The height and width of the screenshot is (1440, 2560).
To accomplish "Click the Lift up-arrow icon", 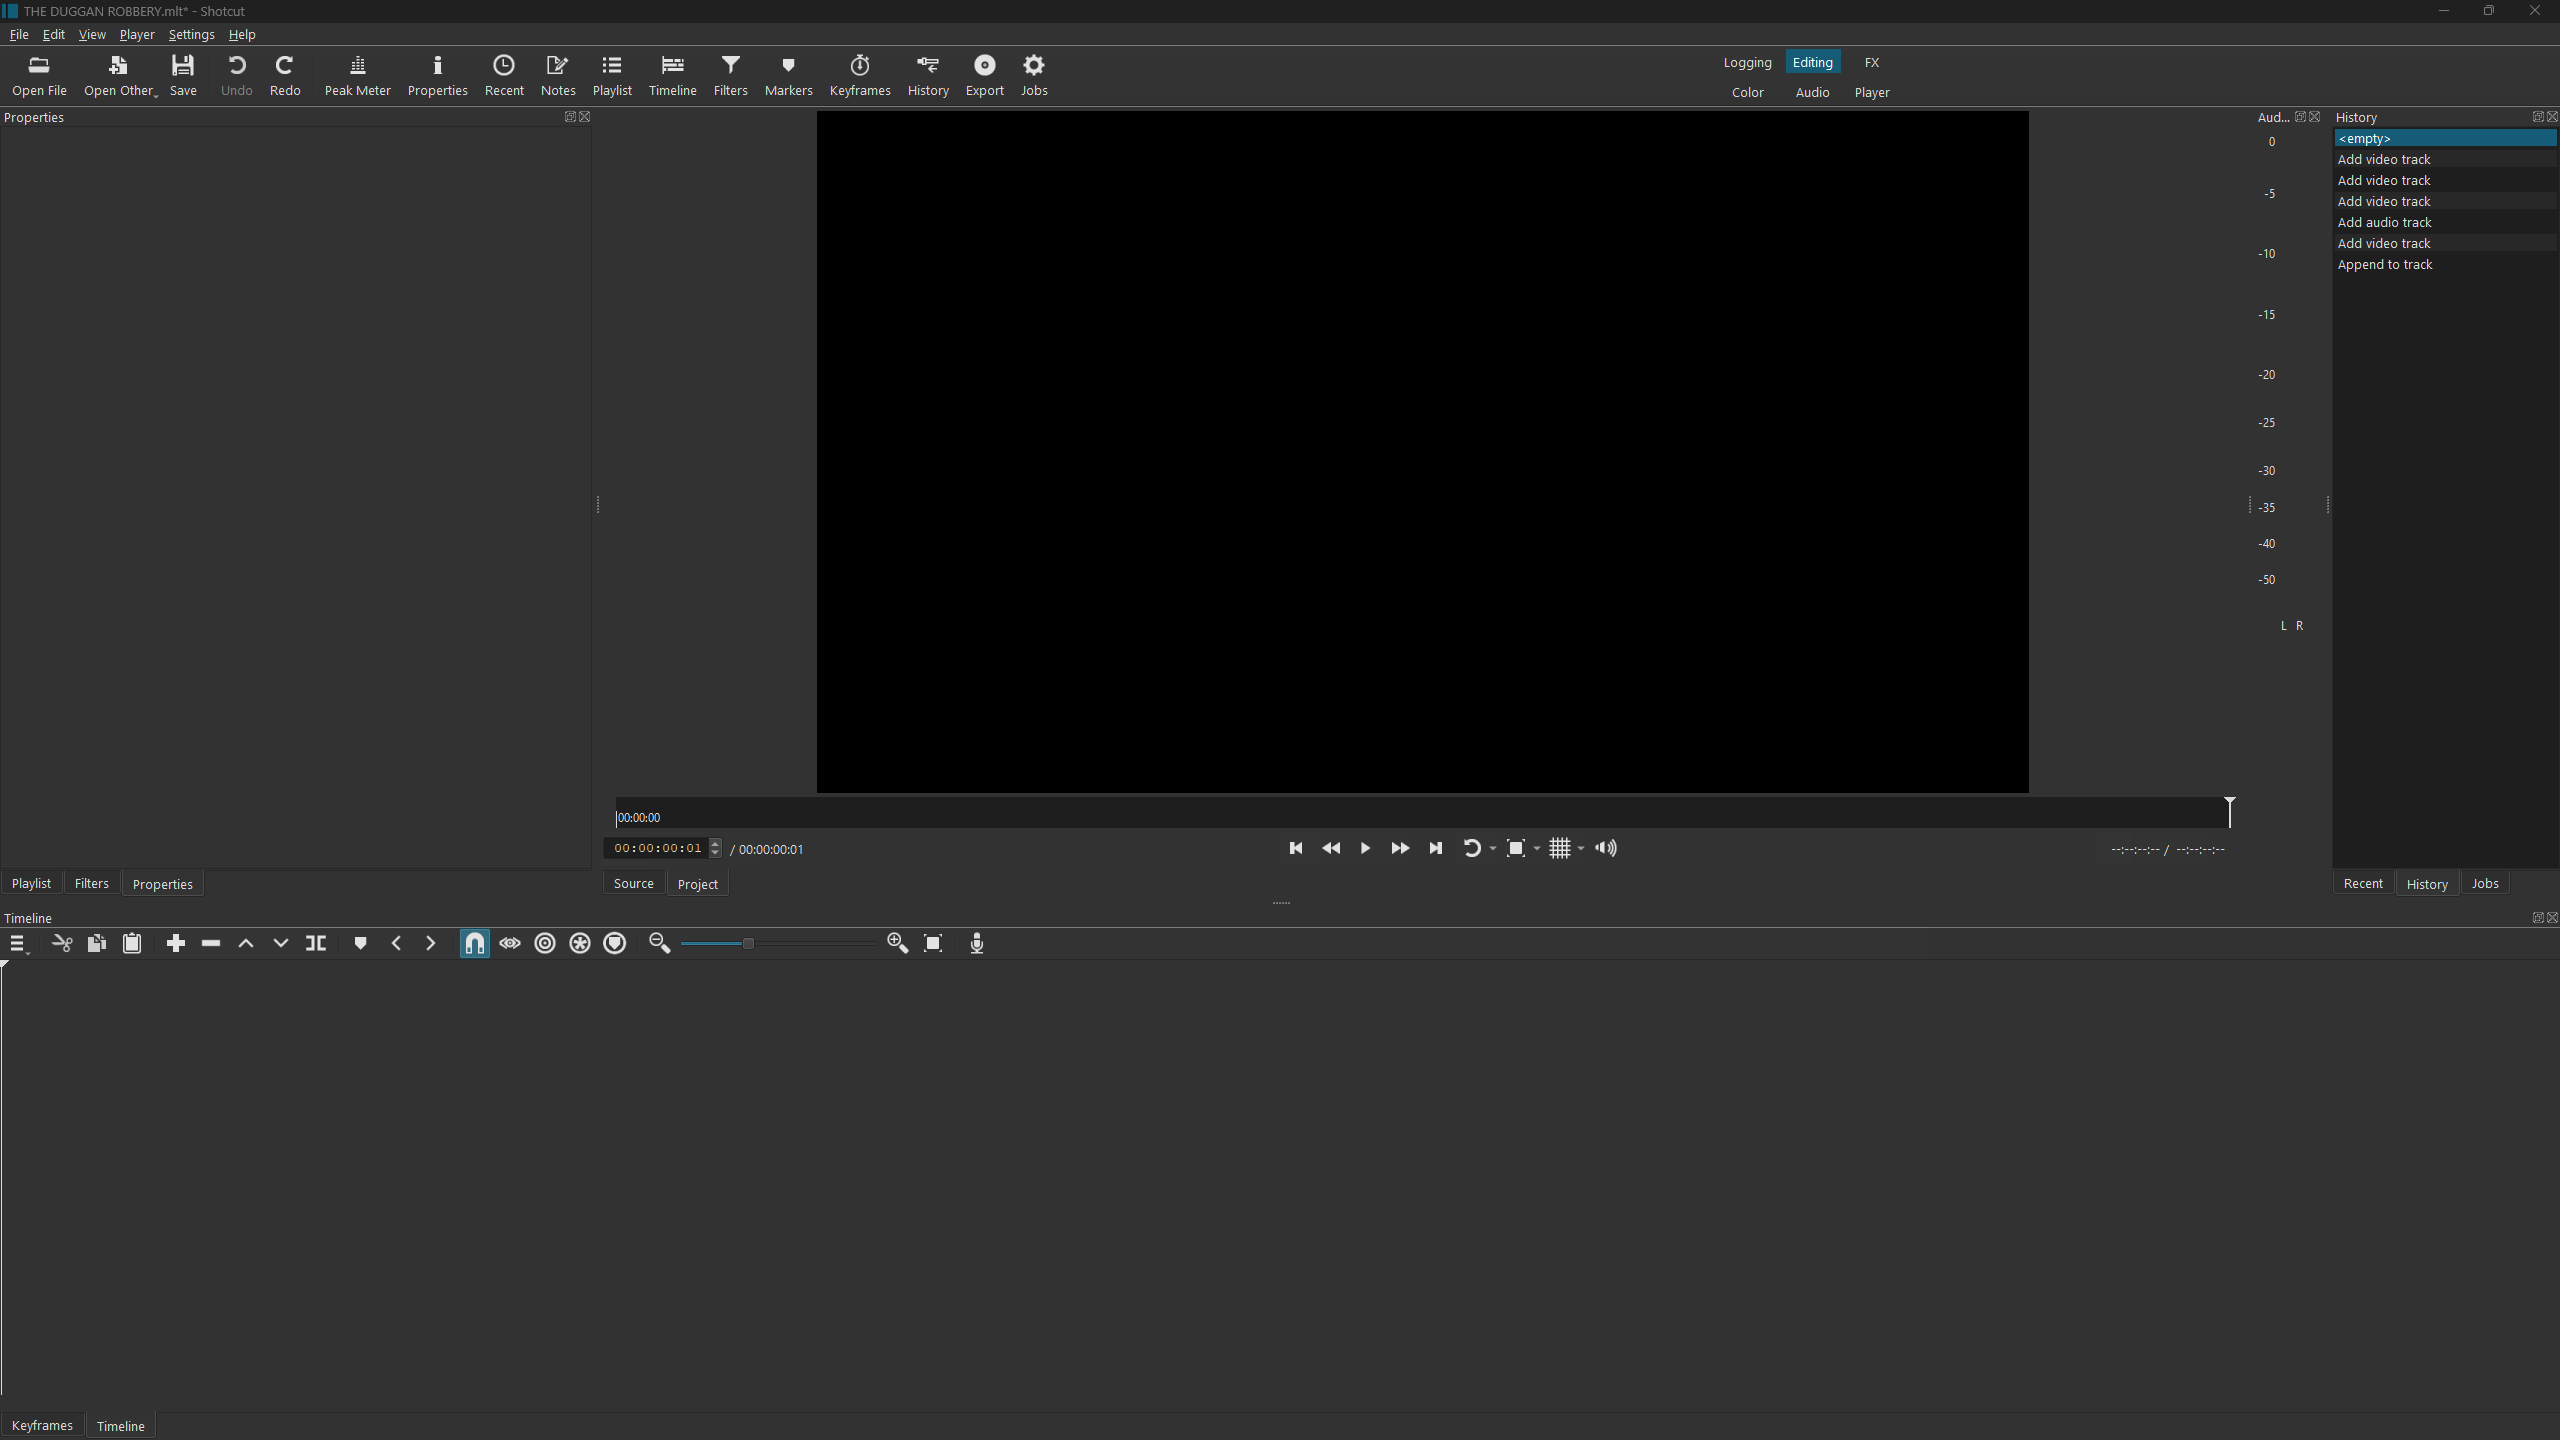I will (246, 943).
